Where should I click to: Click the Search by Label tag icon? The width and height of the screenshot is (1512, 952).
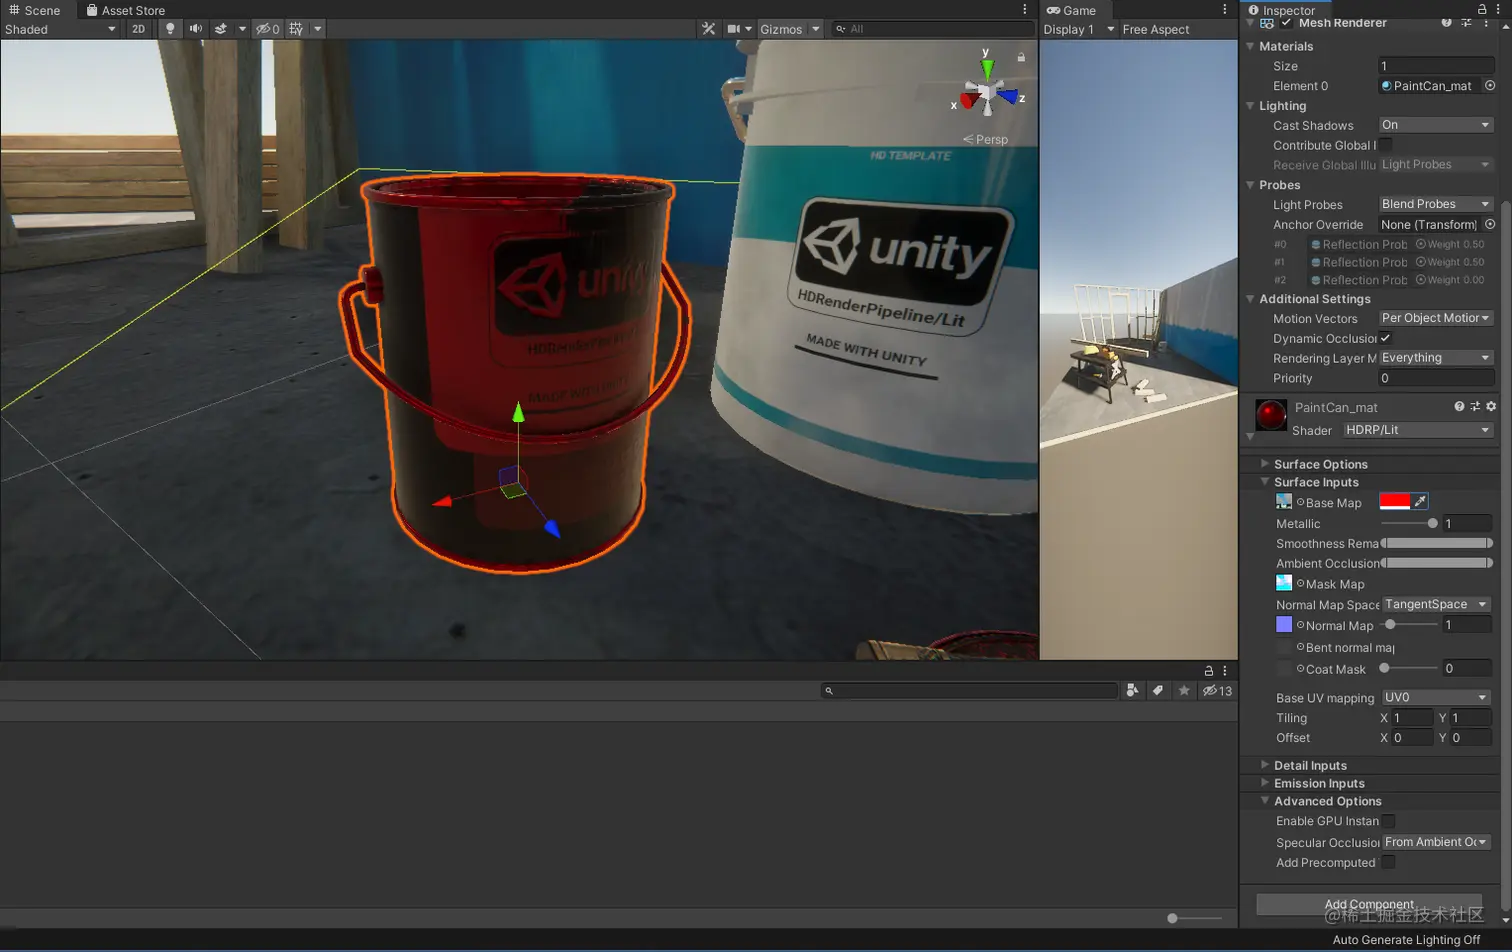[1158, 690]
